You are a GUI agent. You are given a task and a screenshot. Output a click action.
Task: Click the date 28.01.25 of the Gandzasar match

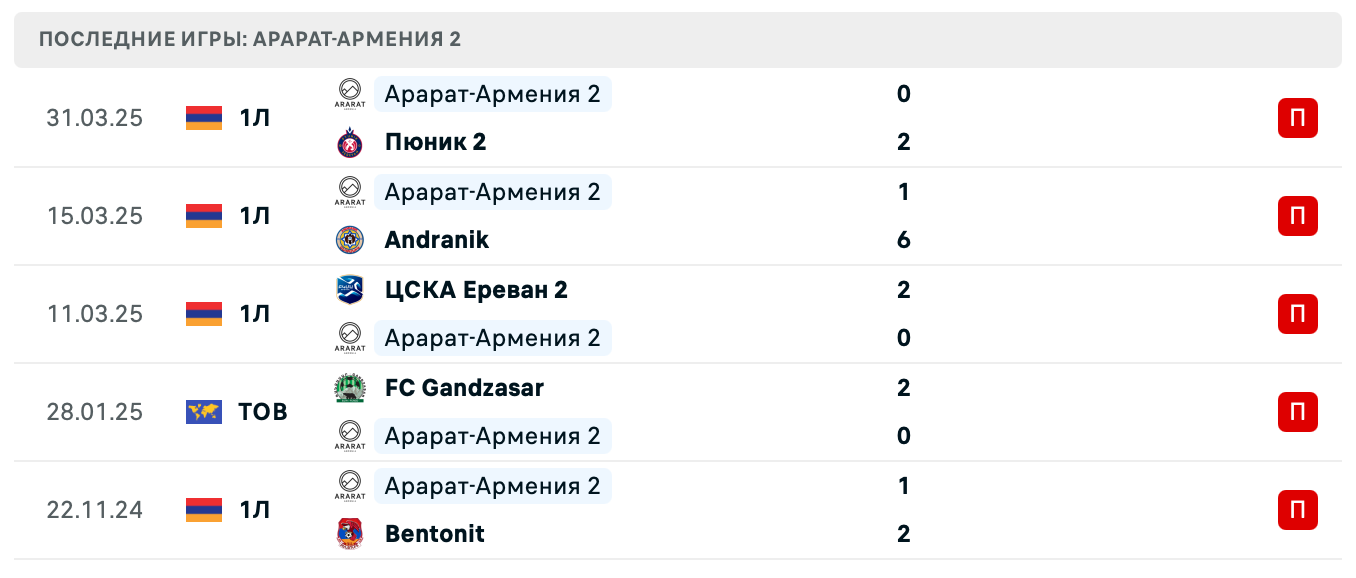(x=94, y=411)
